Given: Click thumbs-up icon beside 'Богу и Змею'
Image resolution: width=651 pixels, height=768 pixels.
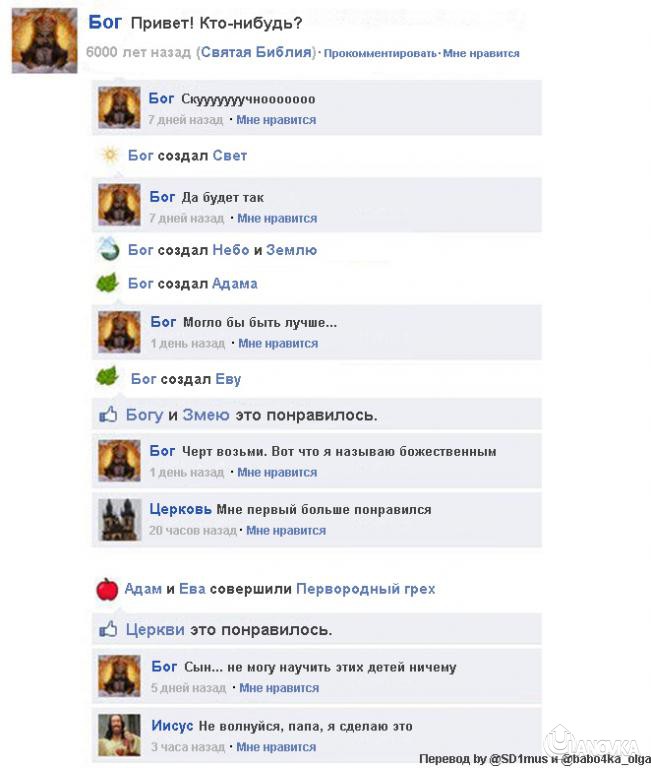Looking at the screenshot, I should pos(108,414).
